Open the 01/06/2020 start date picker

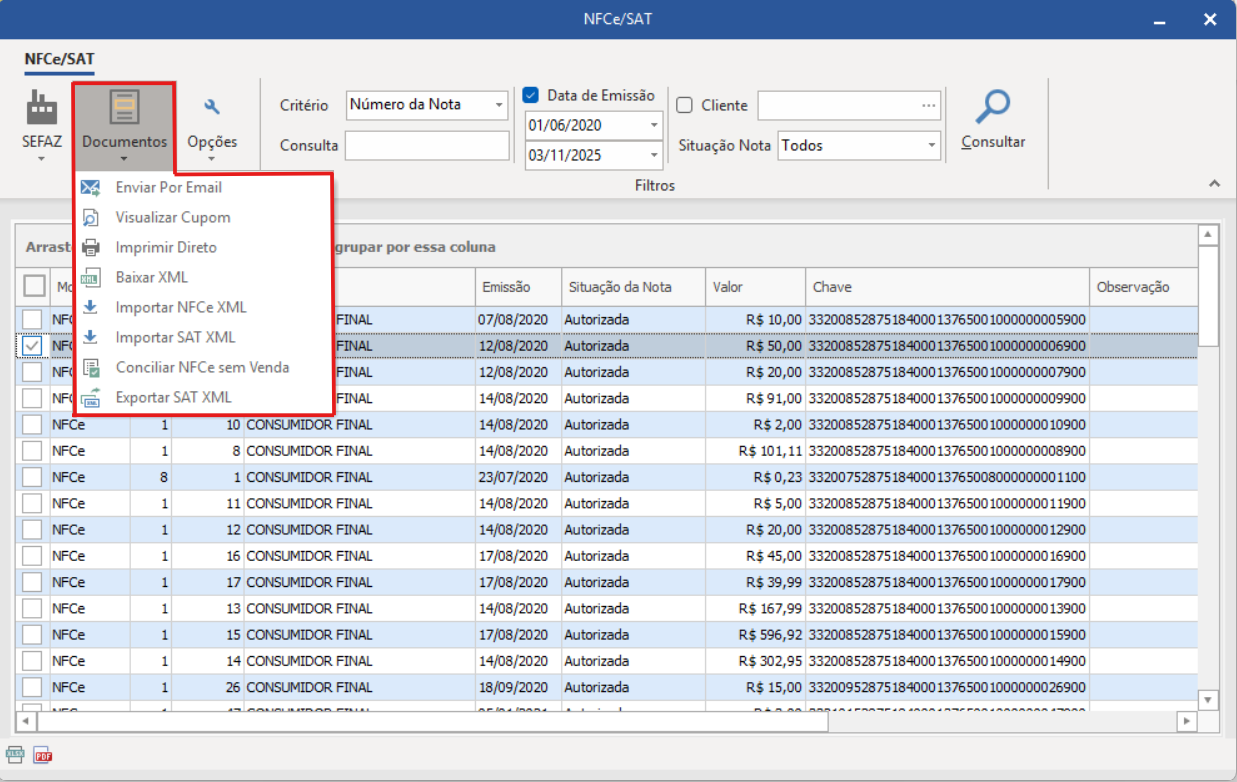[x=654, y=126]
